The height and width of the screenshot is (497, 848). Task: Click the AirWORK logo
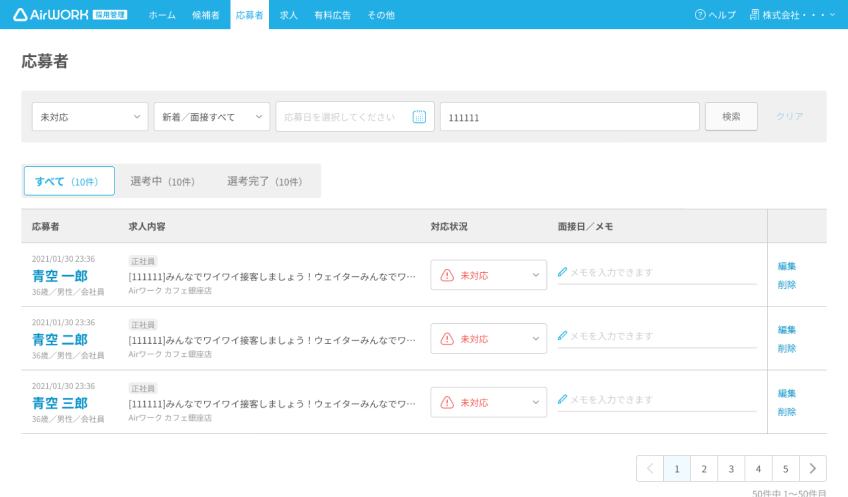pyautogui.click(x=70, y=15)
